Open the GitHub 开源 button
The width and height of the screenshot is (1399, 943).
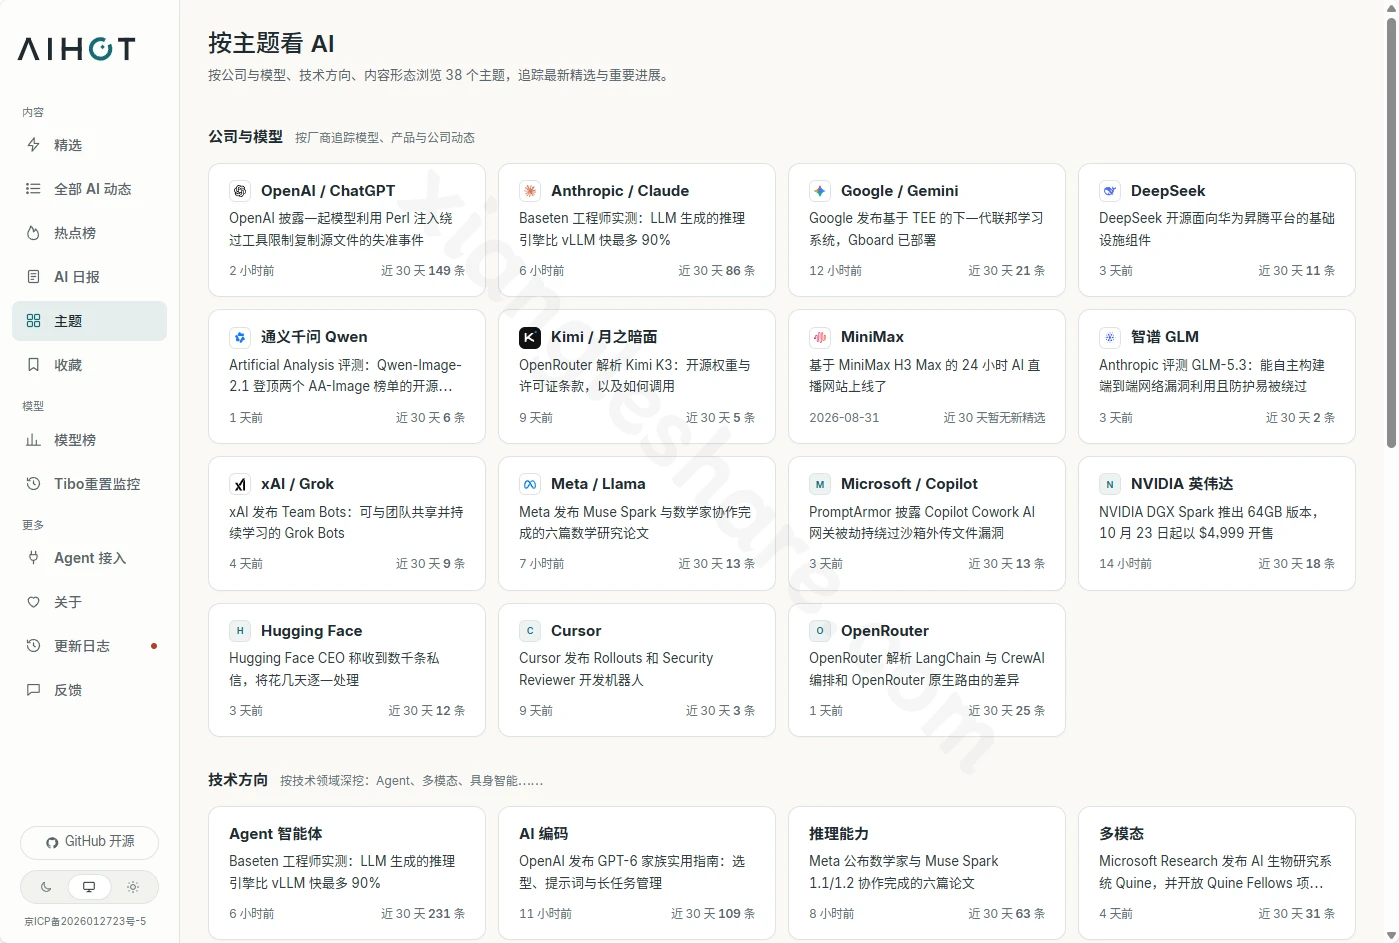[x=89, y=842]
